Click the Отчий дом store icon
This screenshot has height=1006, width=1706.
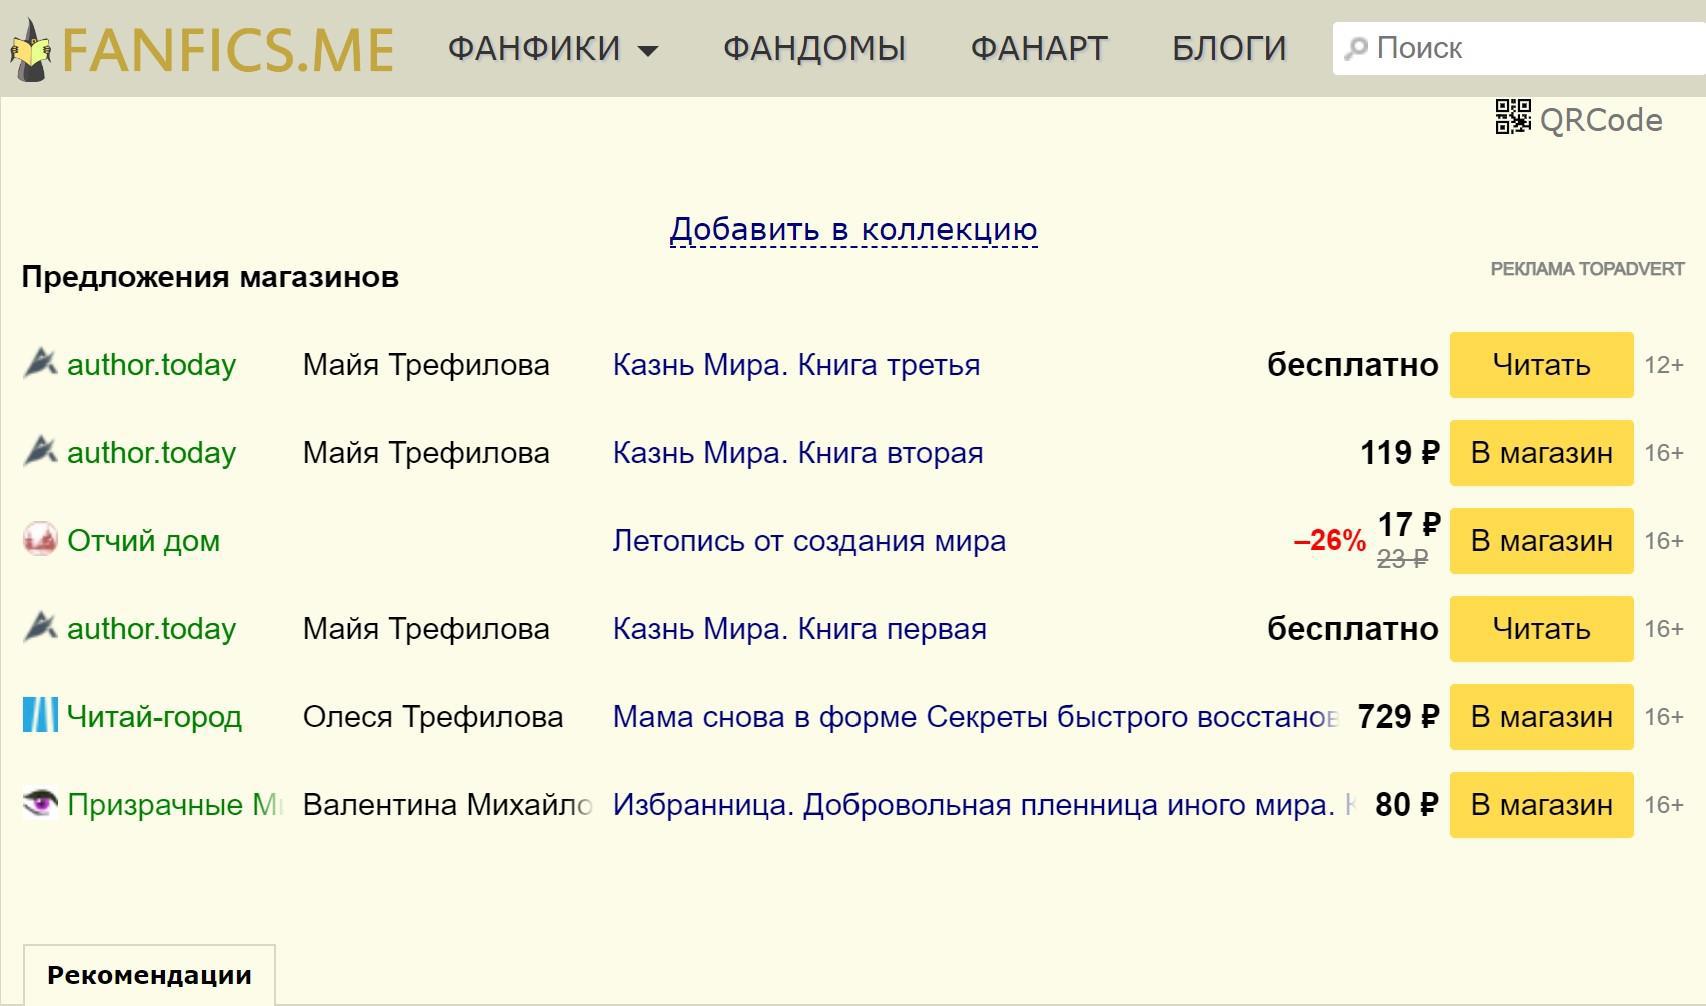coord(40,540)
